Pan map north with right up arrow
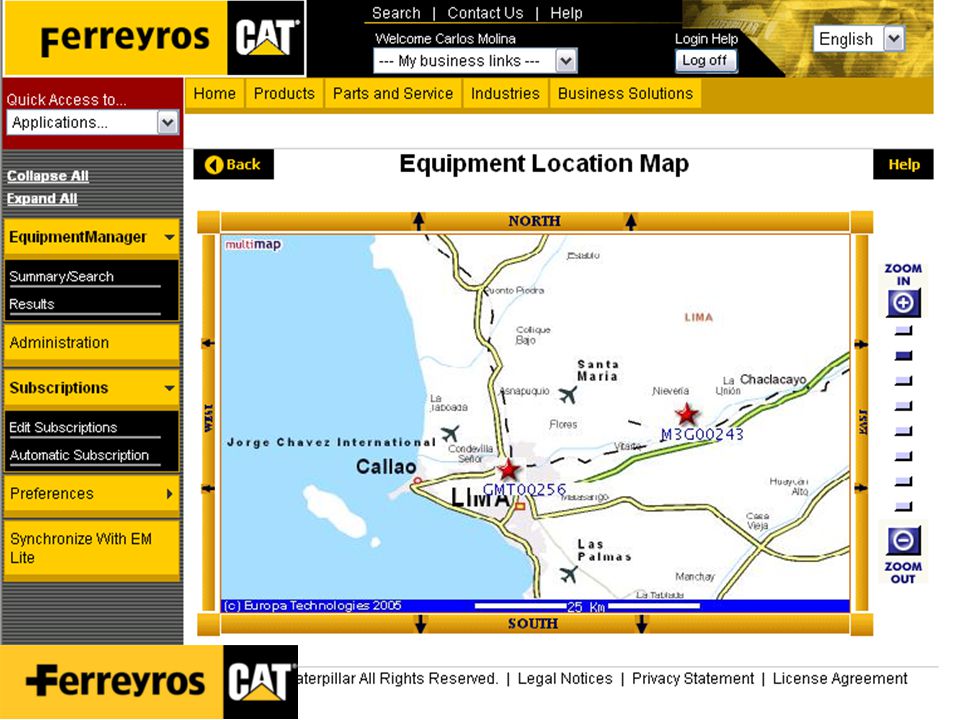This screenshot has width=960, height=720. tap(631, 221)
